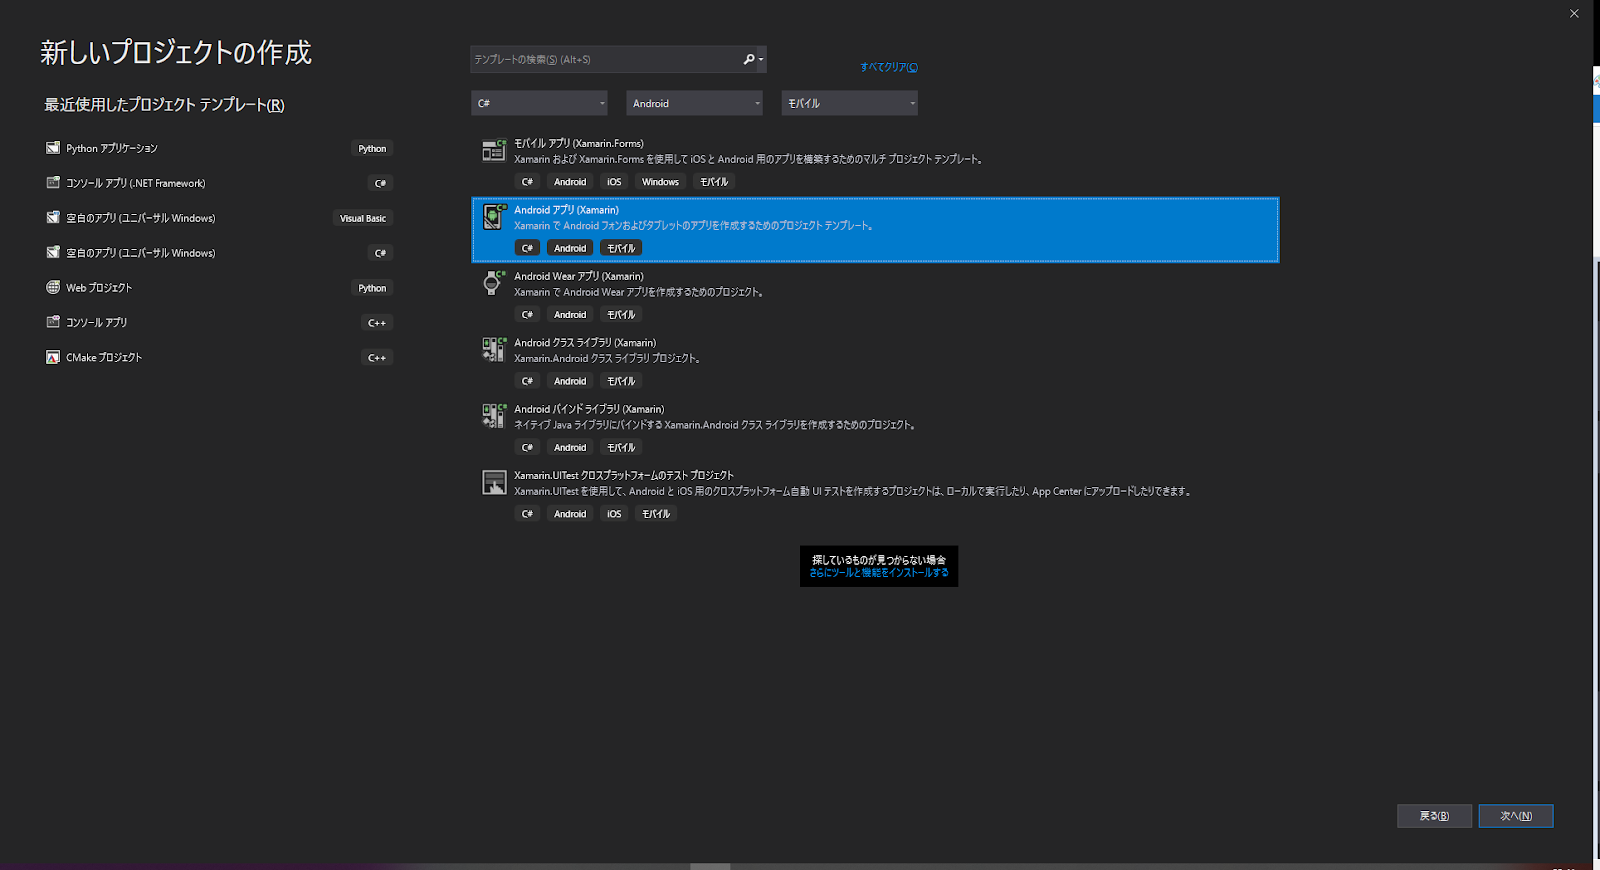The height and width of the screenshot is (870, 1600).
Task: Click Android tag in selected Android アプリ row
Action: (570, 248)
